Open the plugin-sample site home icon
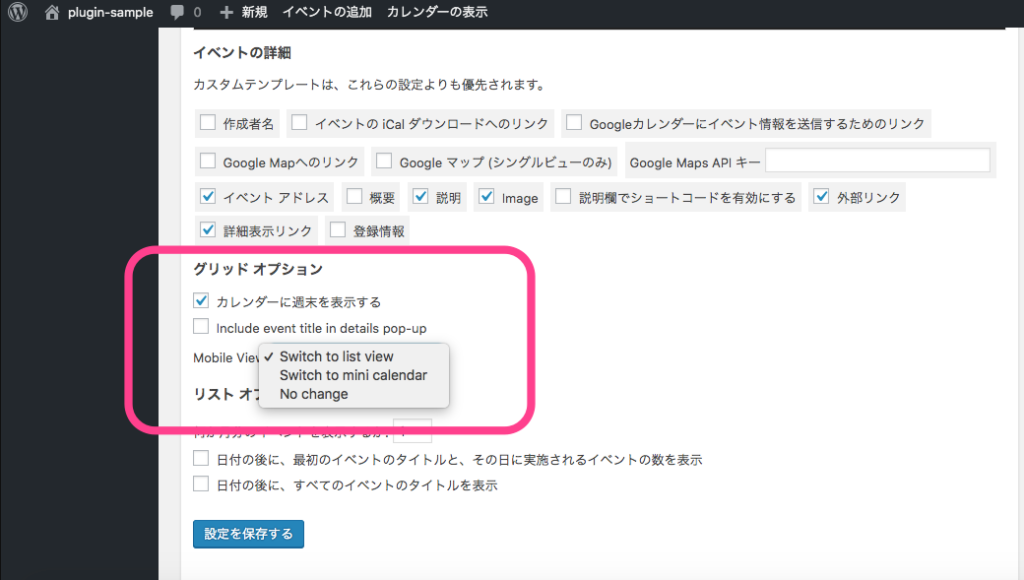 [x=53, y=13]
